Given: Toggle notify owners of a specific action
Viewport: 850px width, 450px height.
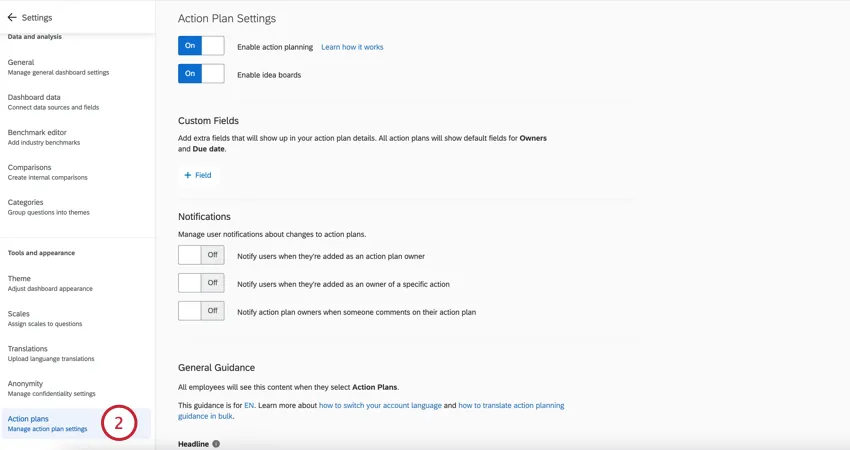Looking at the screenshot, I should click(x=201, y=283).
